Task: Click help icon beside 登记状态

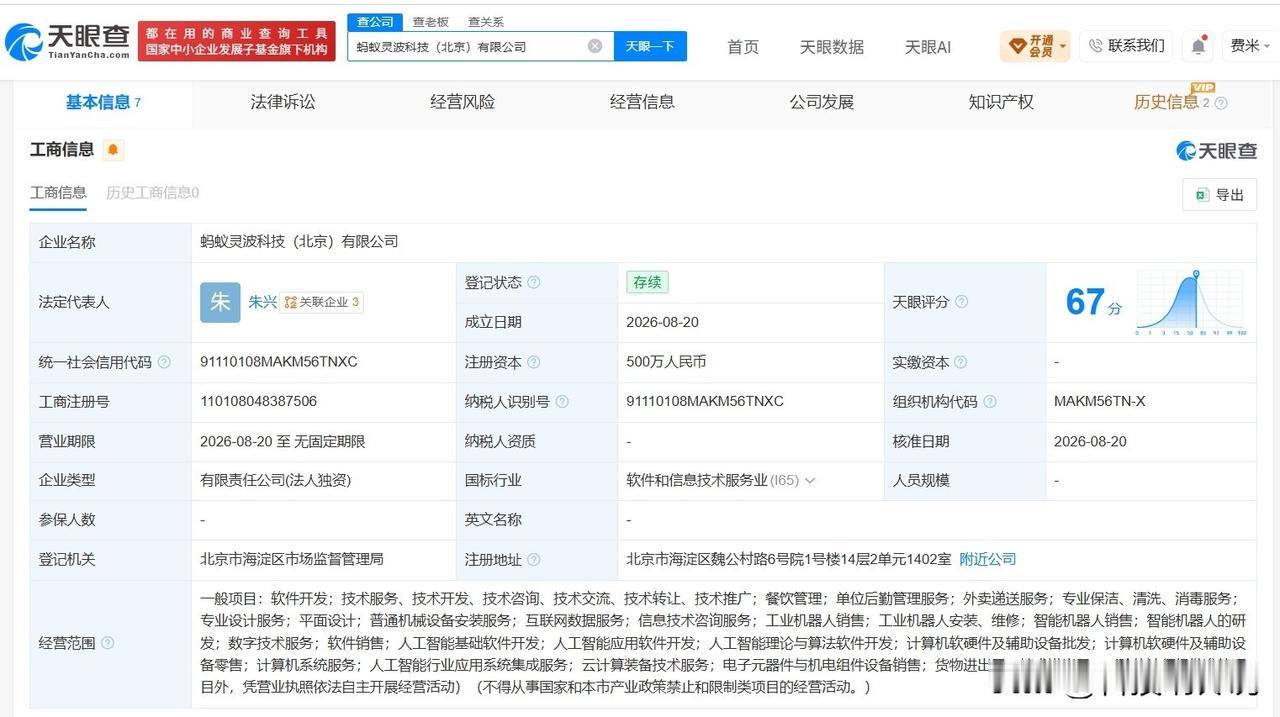Action: 534,283
